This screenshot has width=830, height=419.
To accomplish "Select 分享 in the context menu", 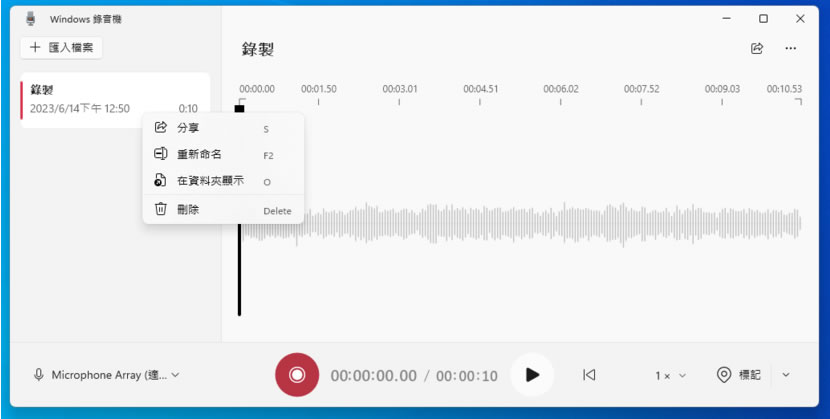I will coord(223,128).
